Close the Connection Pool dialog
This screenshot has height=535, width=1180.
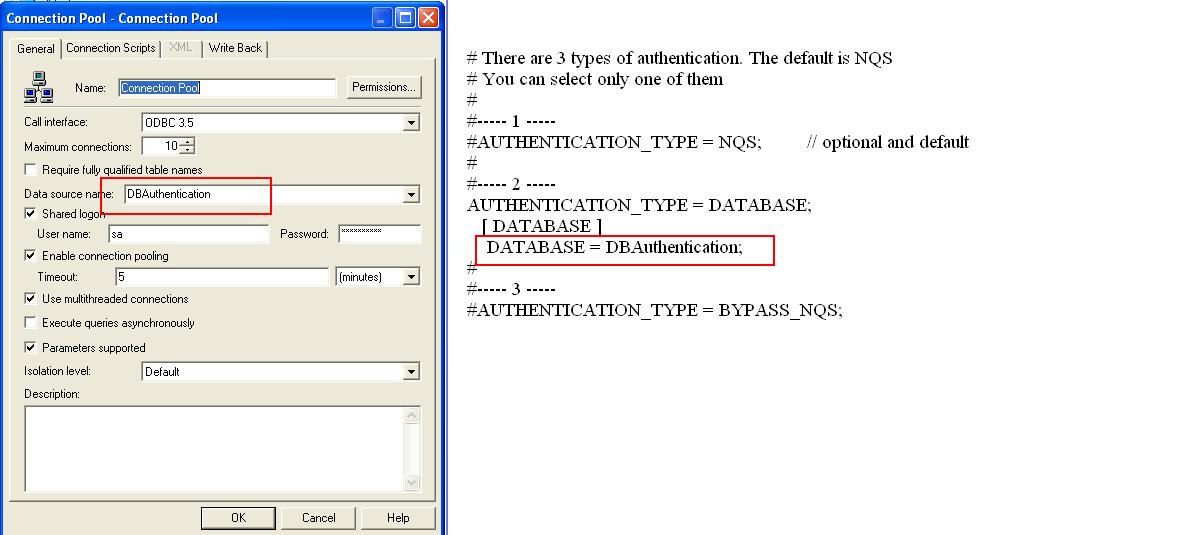click(x=428, y=17)
